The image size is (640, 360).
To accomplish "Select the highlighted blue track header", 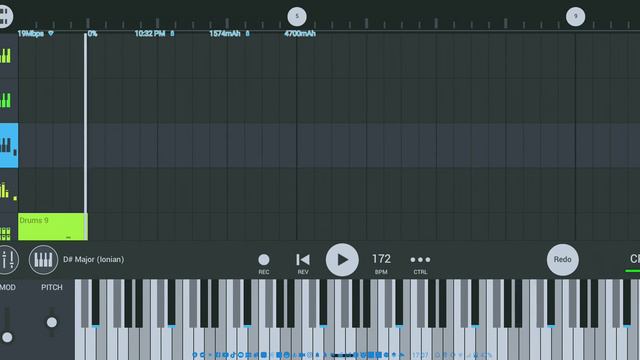I will point(9,145).
